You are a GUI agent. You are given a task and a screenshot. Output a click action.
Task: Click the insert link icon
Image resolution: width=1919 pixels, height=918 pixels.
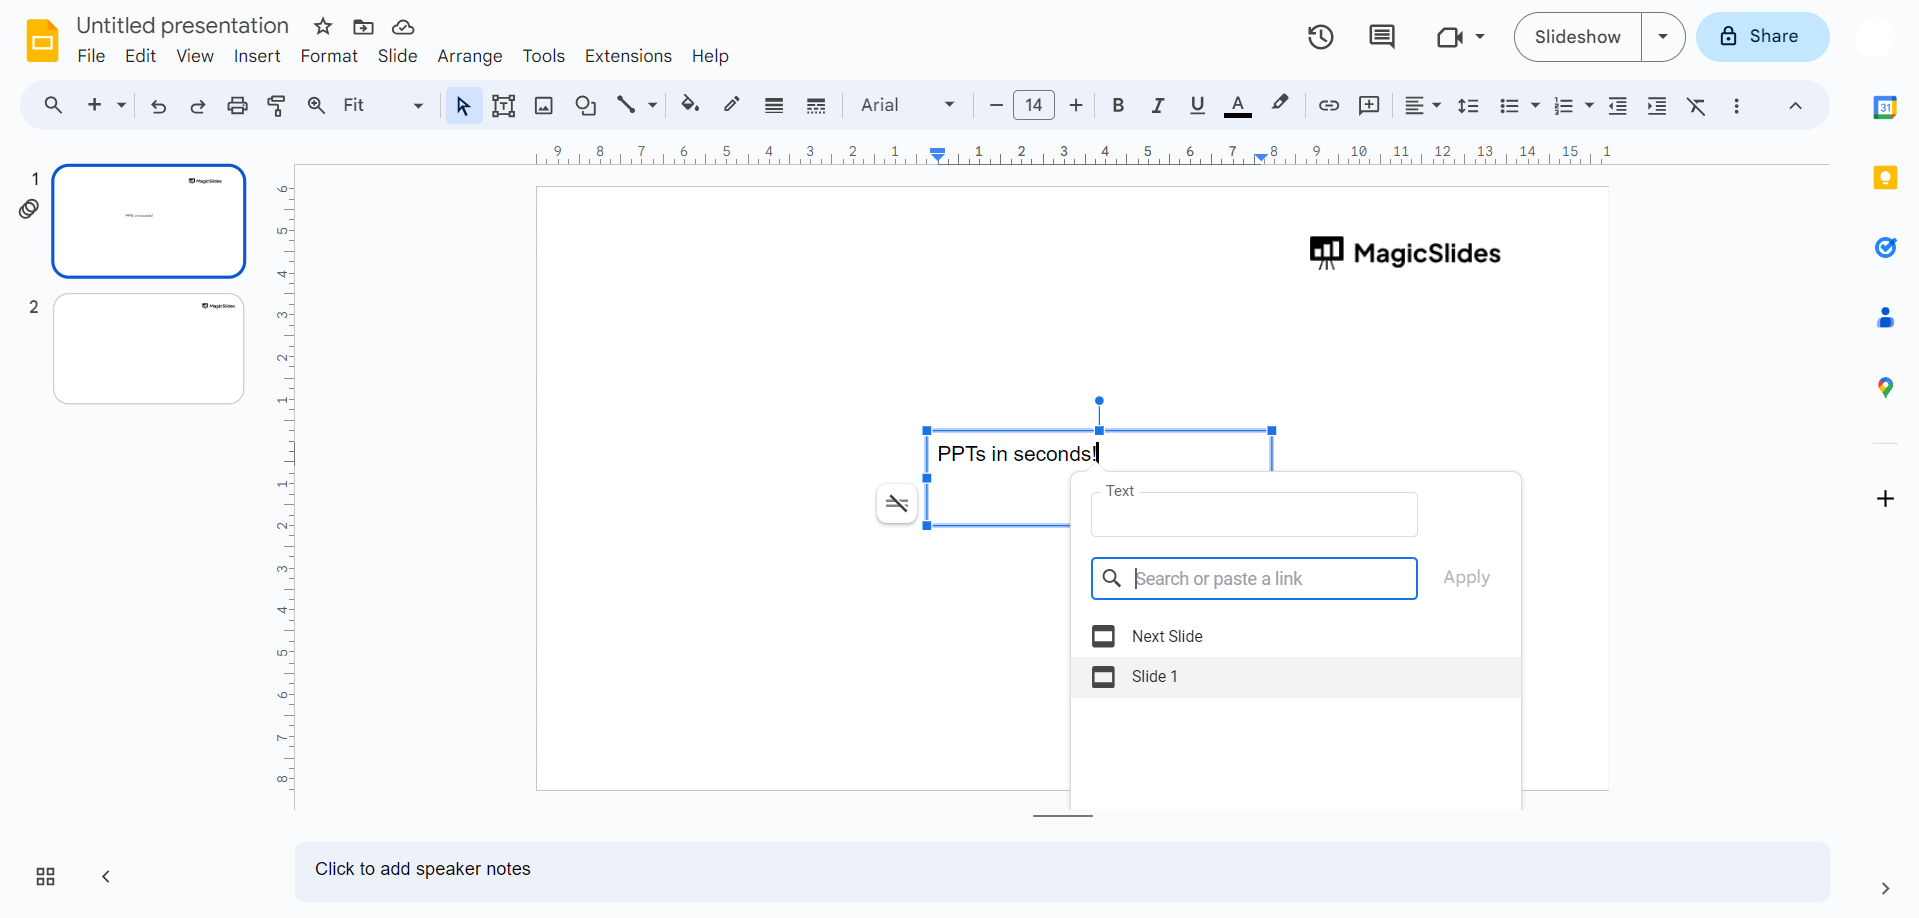click(1328, 105)
